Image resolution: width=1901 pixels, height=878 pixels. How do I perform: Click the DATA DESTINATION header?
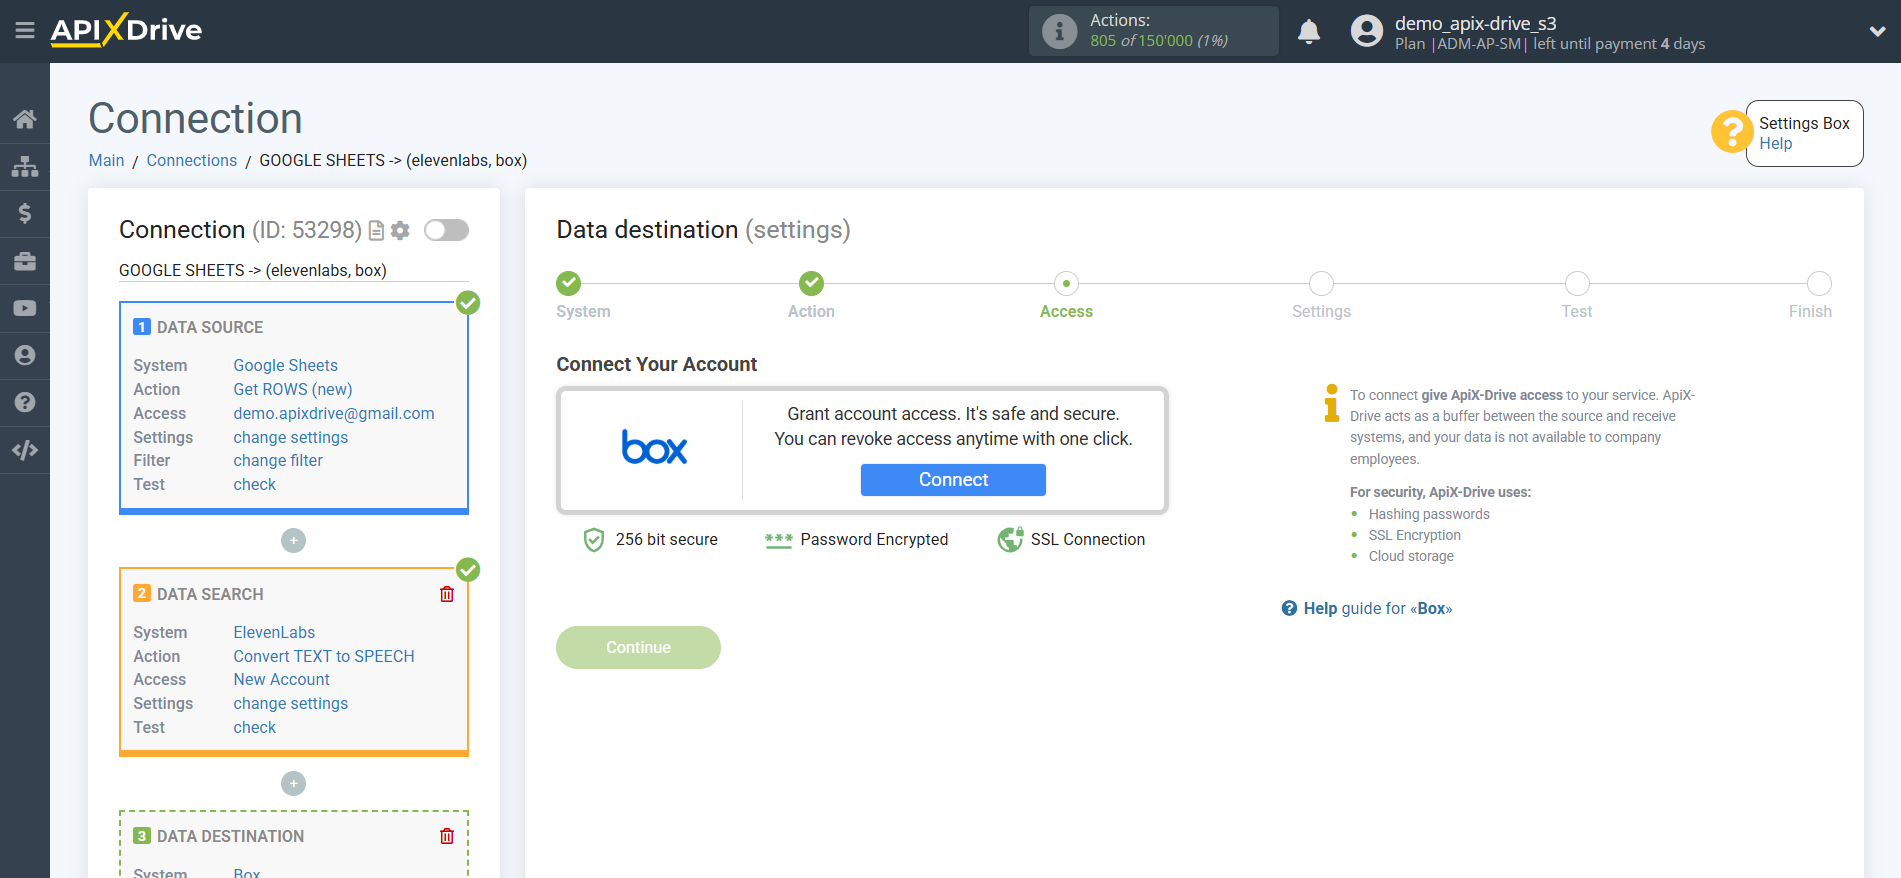click(230, 836)
